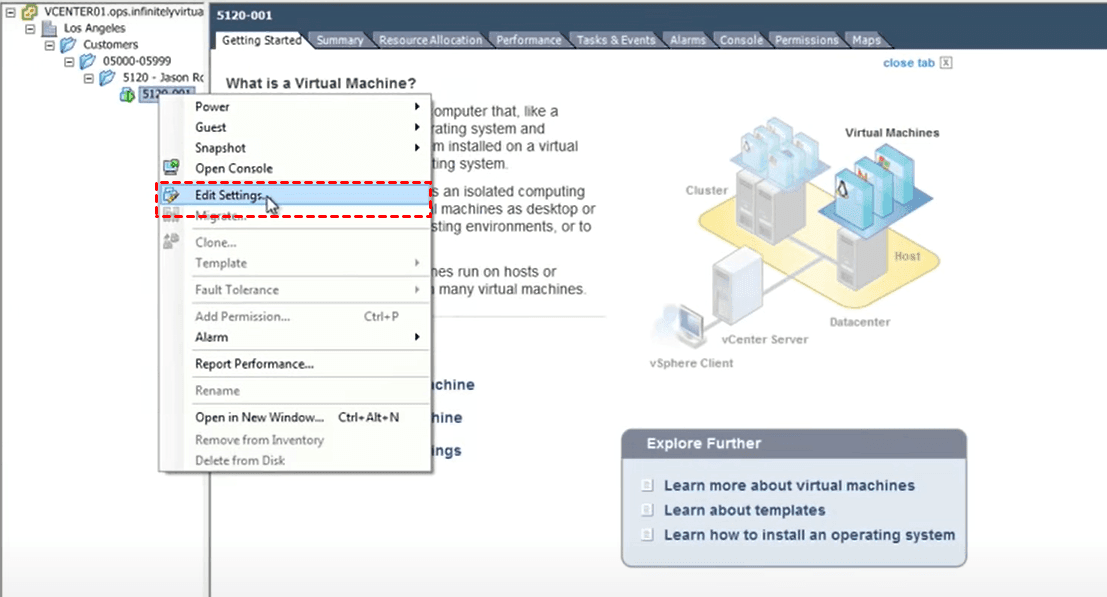Click the vSphere Client diagram label
Image resolution: width=1107 pixels, height=597 pixels.
tap(691, 363)
